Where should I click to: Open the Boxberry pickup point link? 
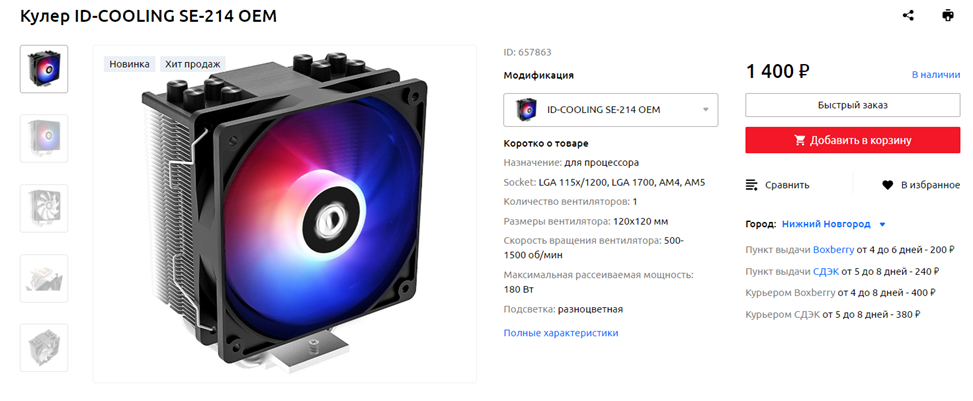[x=833, y=250]
